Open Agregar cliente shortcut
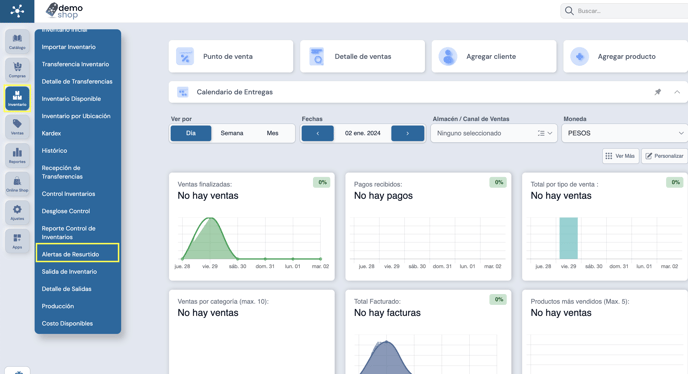 [494, 57]
